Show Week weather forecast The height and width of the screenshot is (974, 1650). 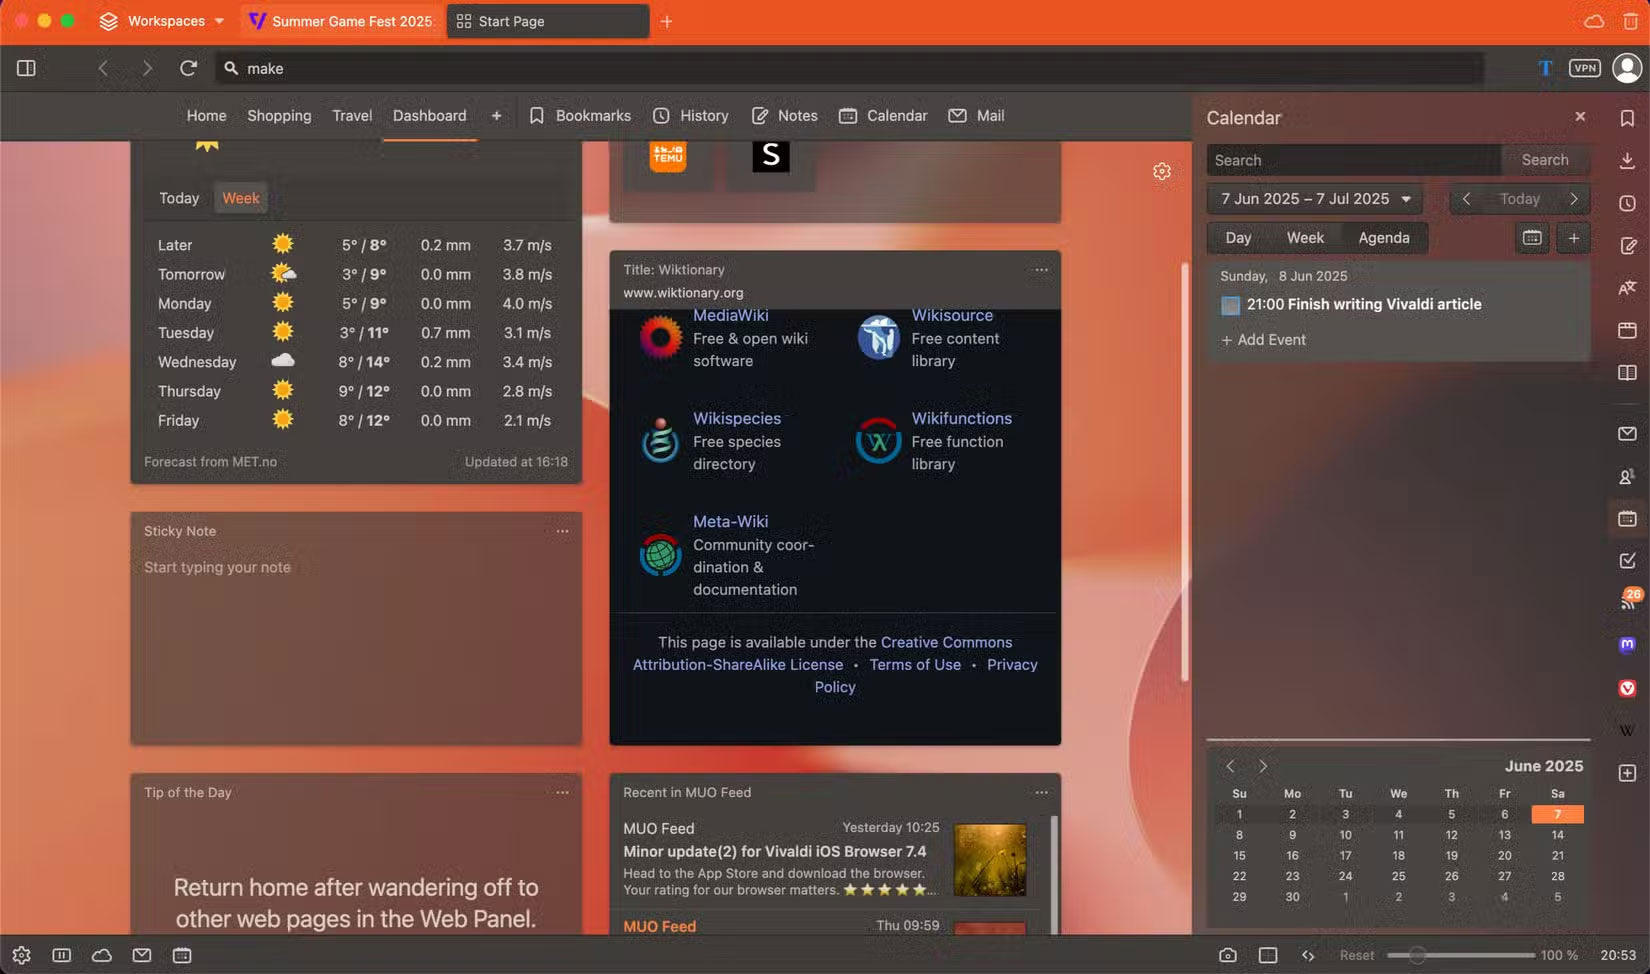pos(241,198)
